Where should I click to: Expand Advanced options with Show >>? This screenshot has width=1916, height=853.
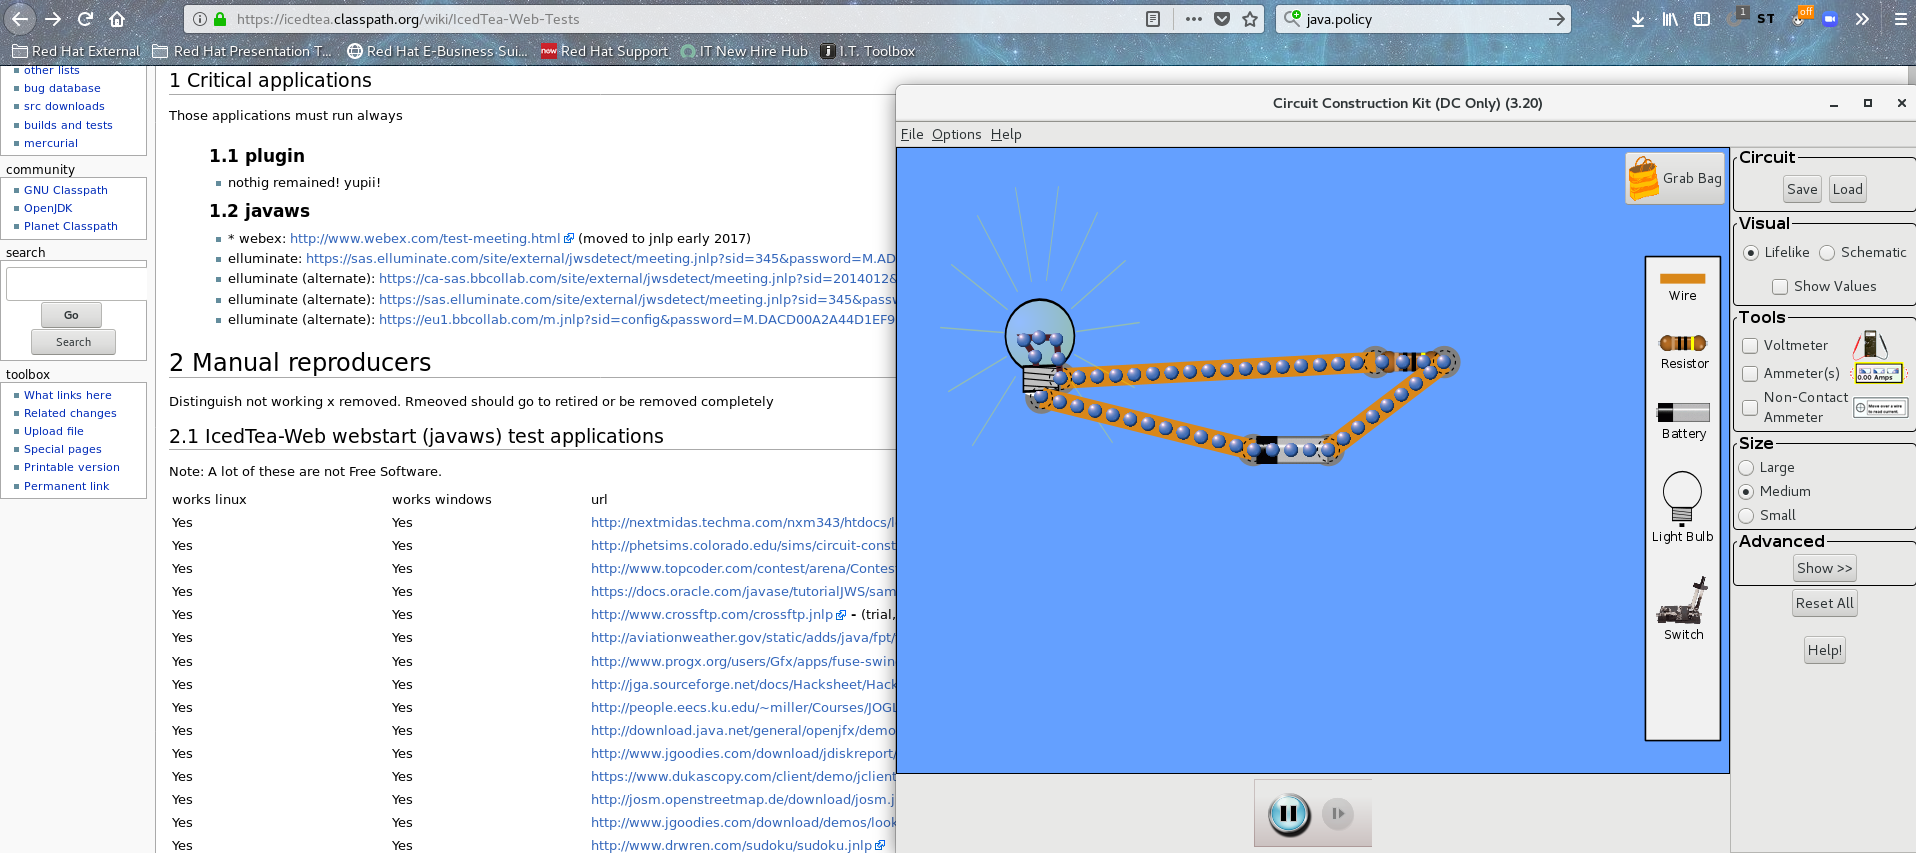[1824, 568]
